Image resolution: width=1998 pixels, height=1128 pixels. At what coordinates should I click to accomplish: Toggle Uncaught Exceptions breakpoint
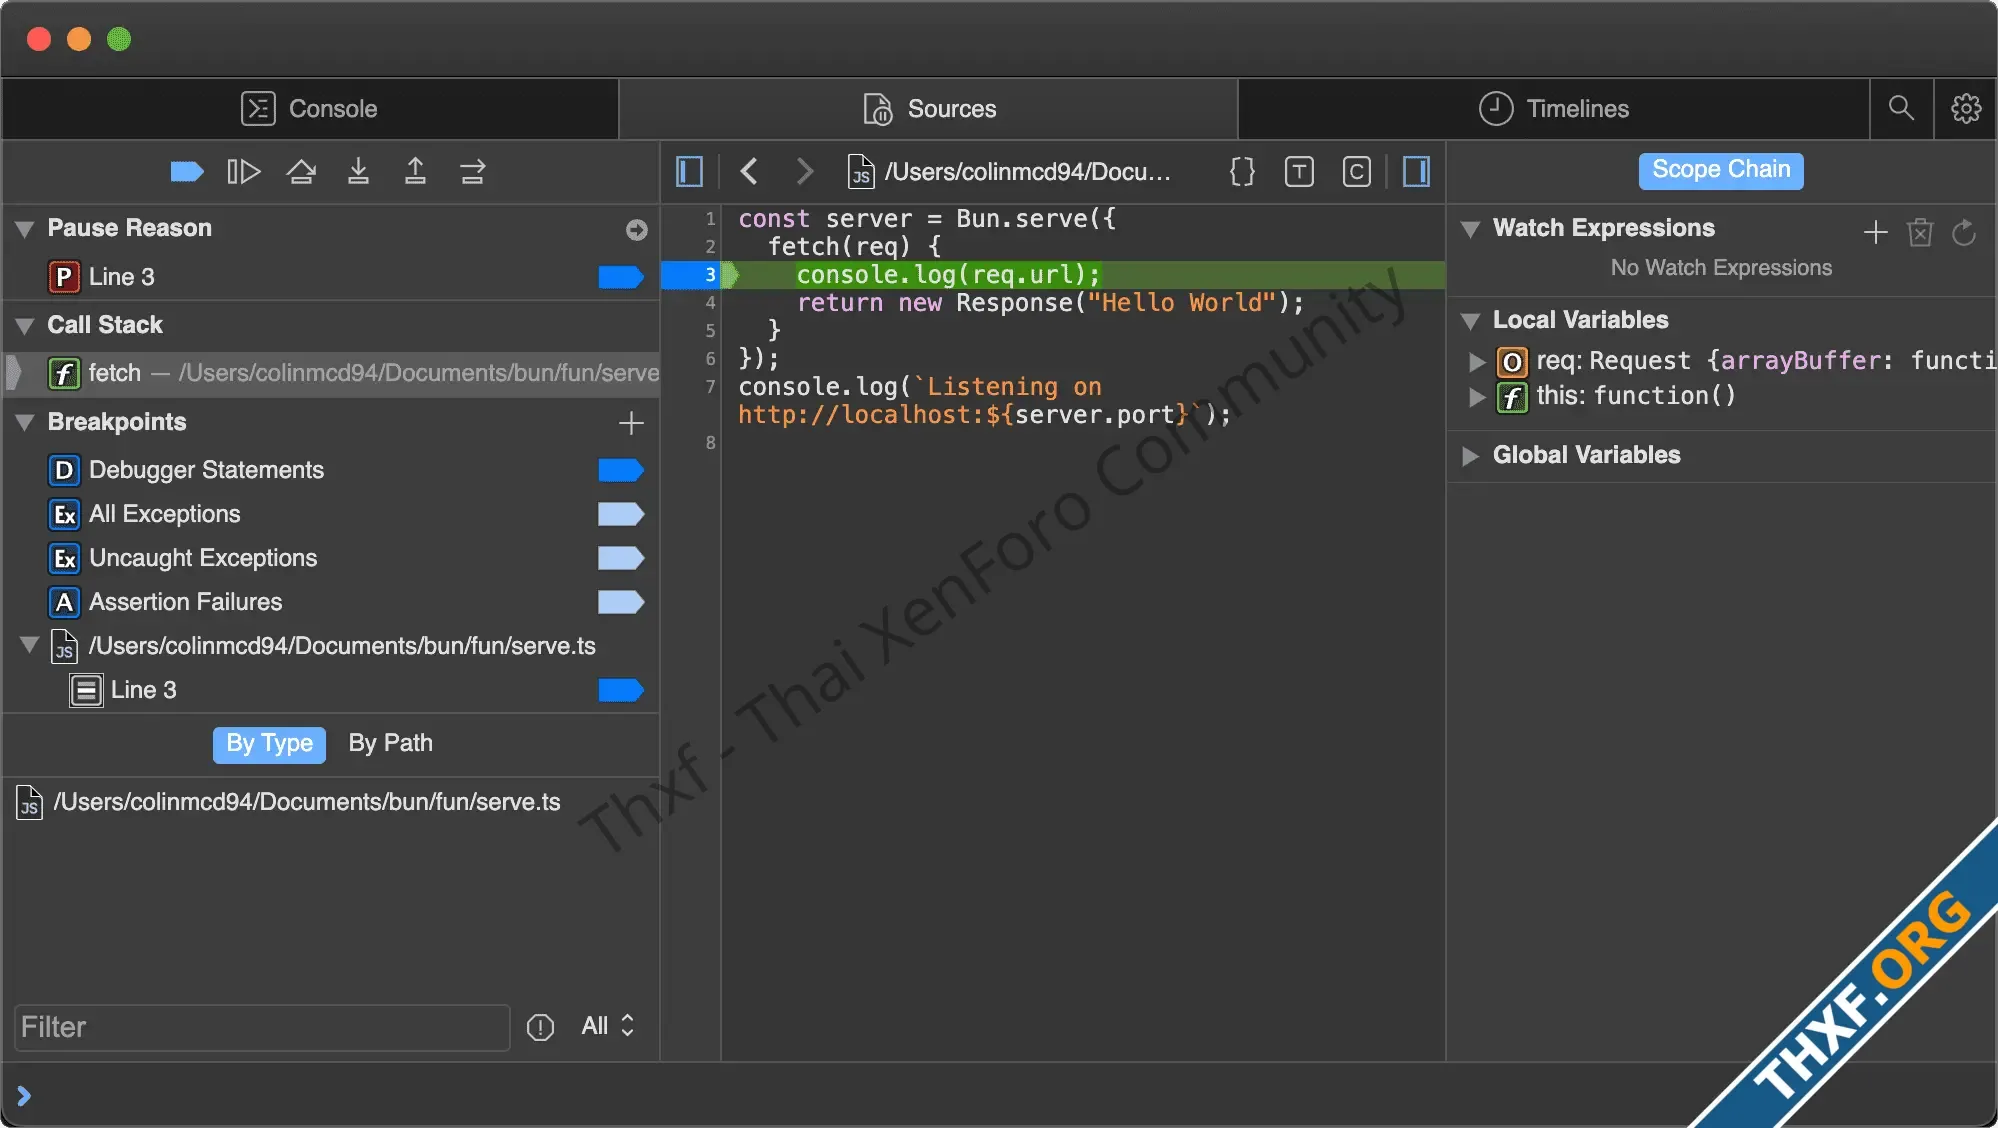pyautogui.click(x=621, y=558)
